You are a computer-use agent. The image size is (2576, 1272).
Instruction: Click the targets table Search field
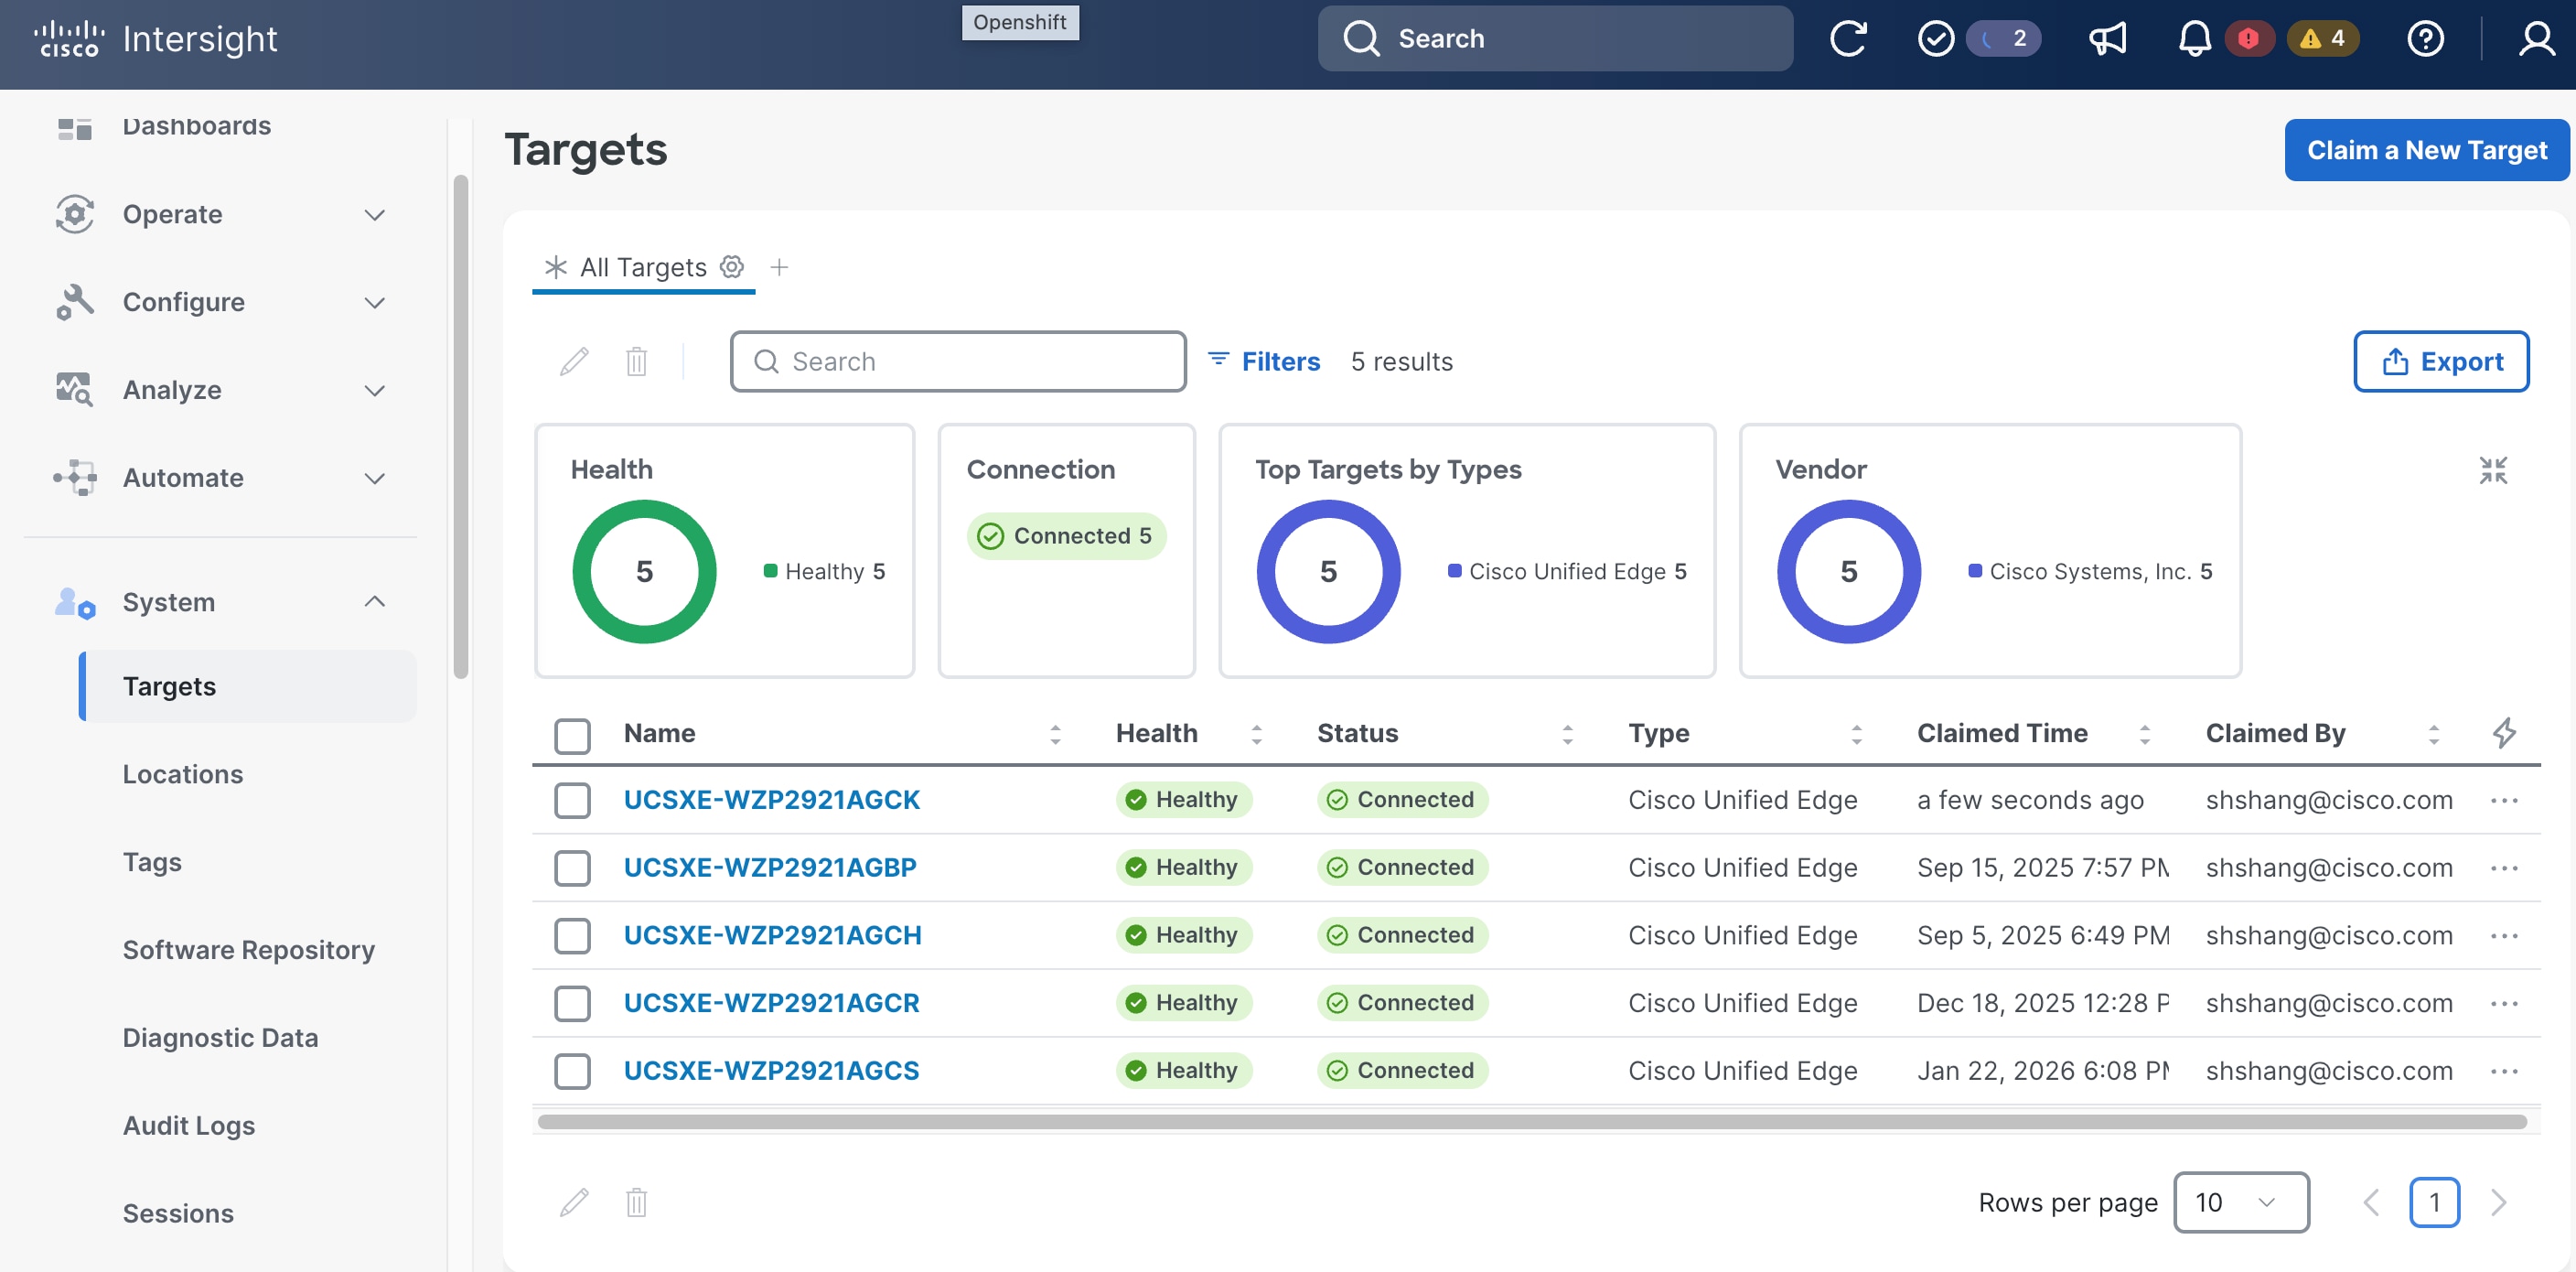pos(958,361)
